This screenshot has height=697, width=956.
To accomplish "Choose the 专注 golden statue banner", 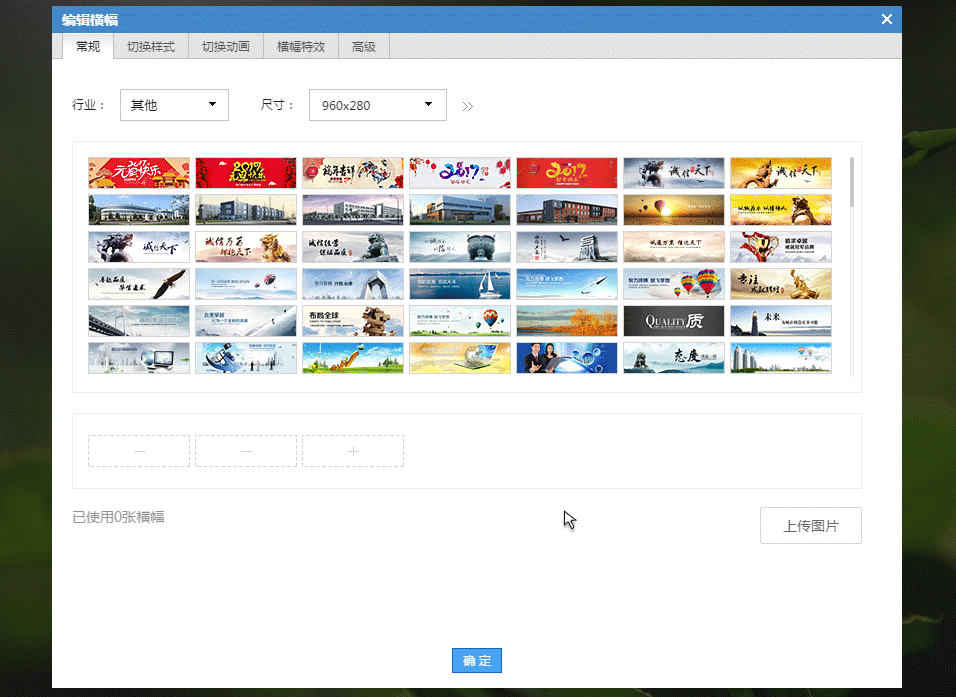I will pos(781,284).
